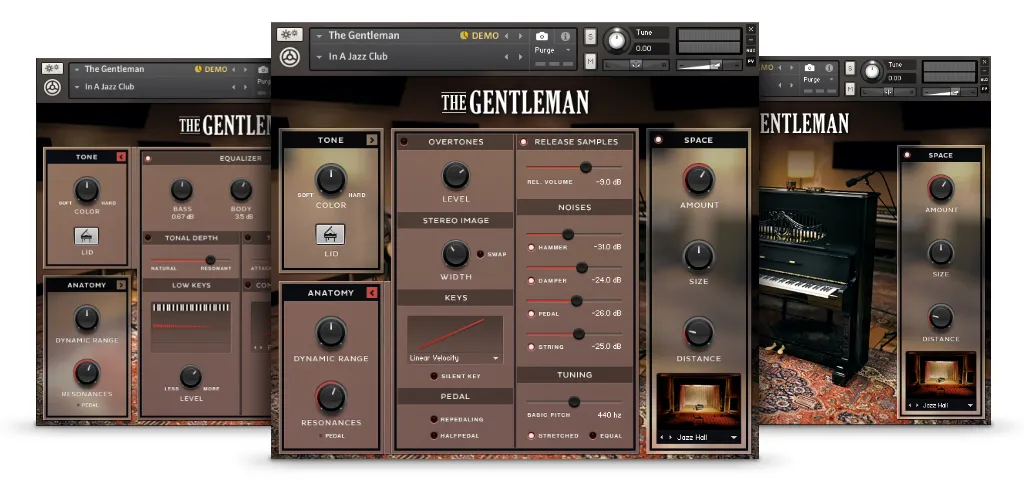1024x483 pixels.
Task: Toggle PEDAL noise under Noises in center window
Action: click(531, 313)
